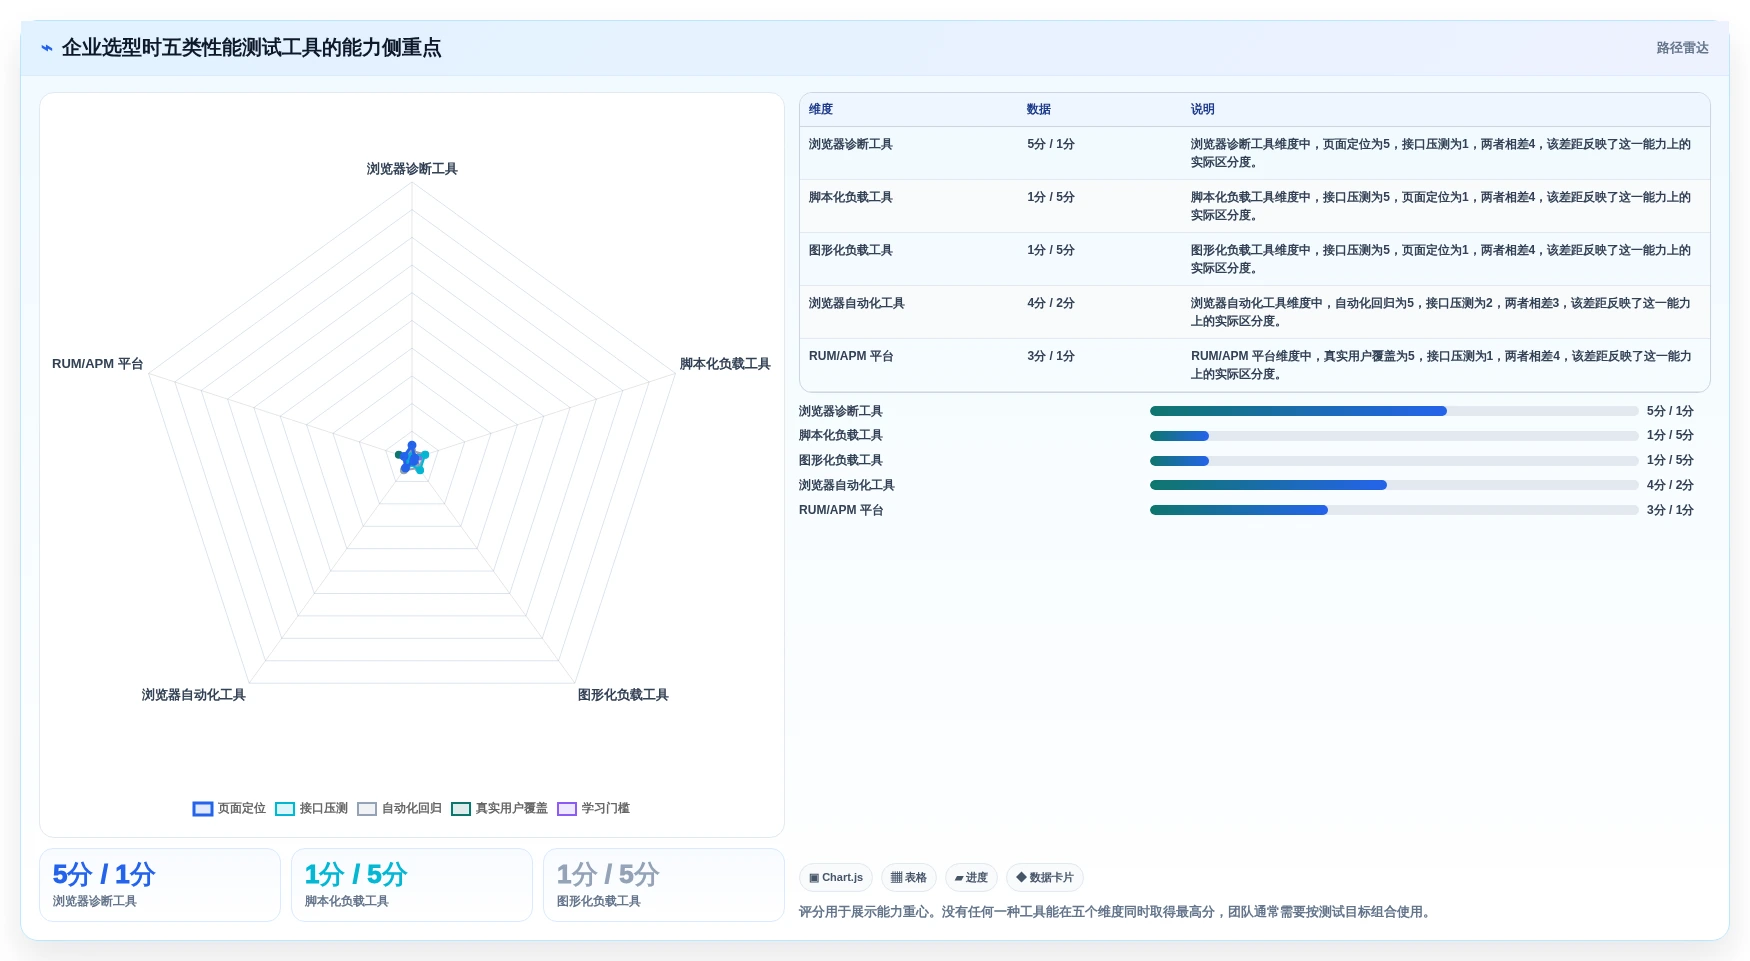Click the lightning icon beside the title
The width and height of the screenshot is (1750, 961).
click(x=47, y=48)
